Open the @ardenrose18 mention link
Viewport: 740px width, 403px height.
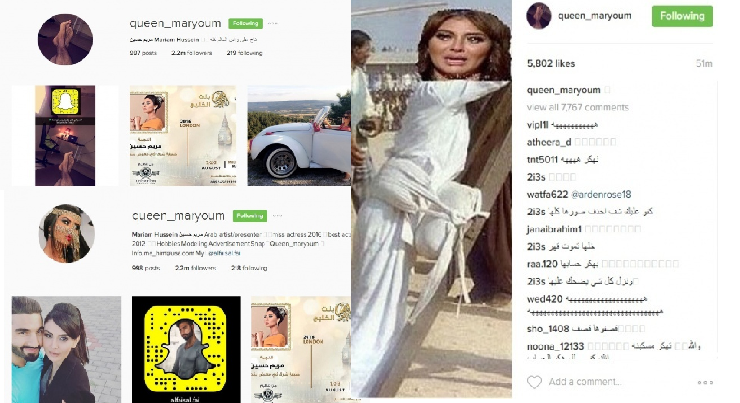click(601, 194)
